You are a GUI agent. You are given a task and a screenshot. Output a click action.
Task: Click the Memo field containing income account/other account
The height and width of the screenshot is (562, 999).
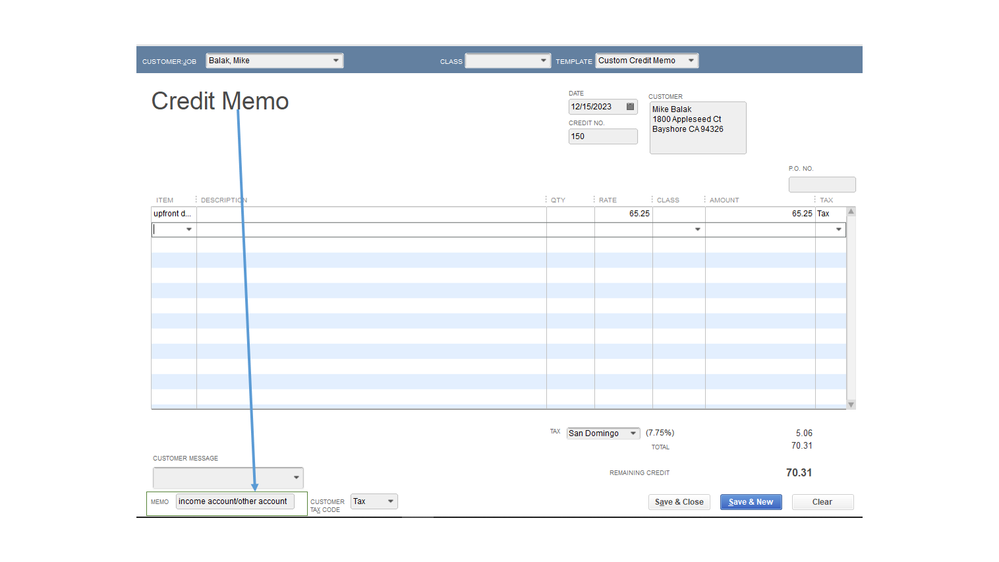pyautogui.click(x=235, y=501)
